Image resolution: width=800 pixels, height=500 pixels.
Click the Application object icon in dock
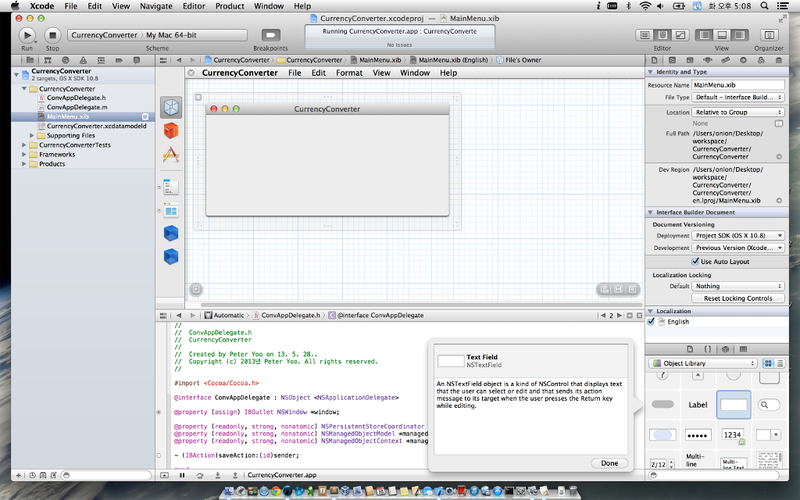(x=171, y=154)
